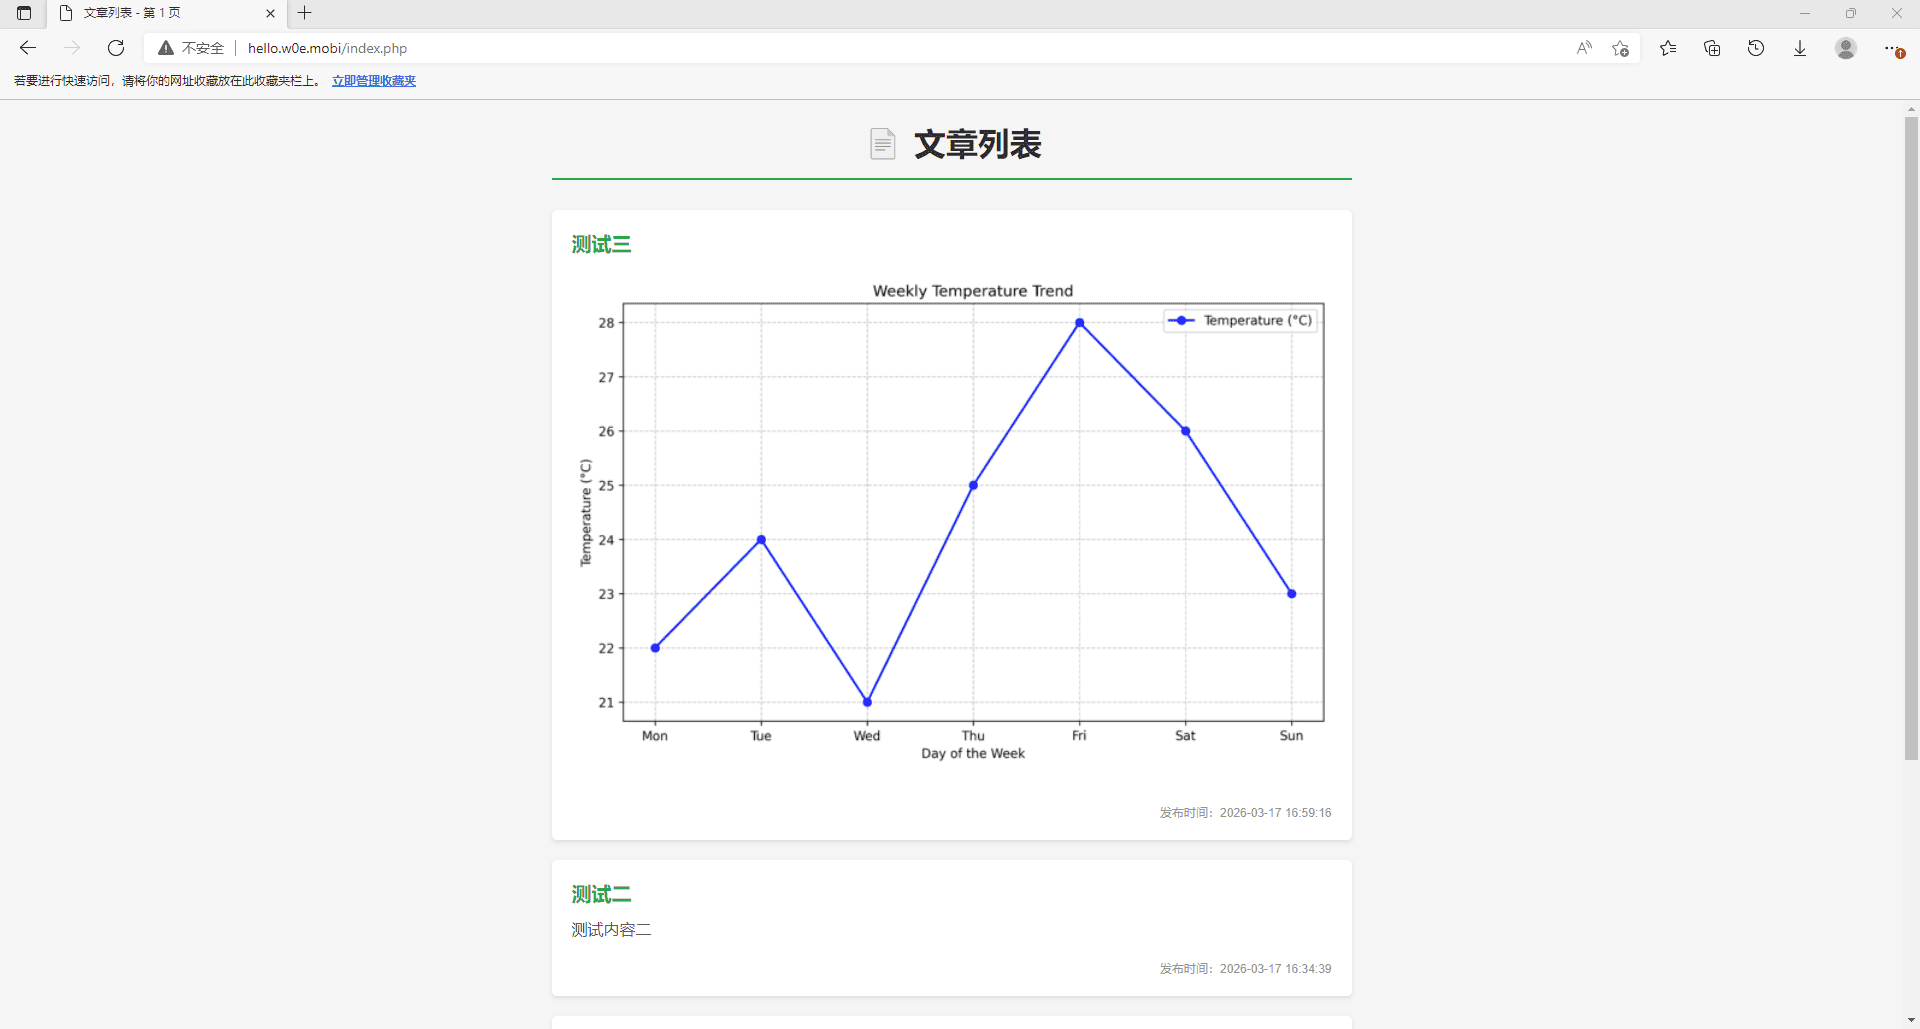Screen dimensions: 1920x1029
Task: Open the Favorites list
Action: (1668, 47)
